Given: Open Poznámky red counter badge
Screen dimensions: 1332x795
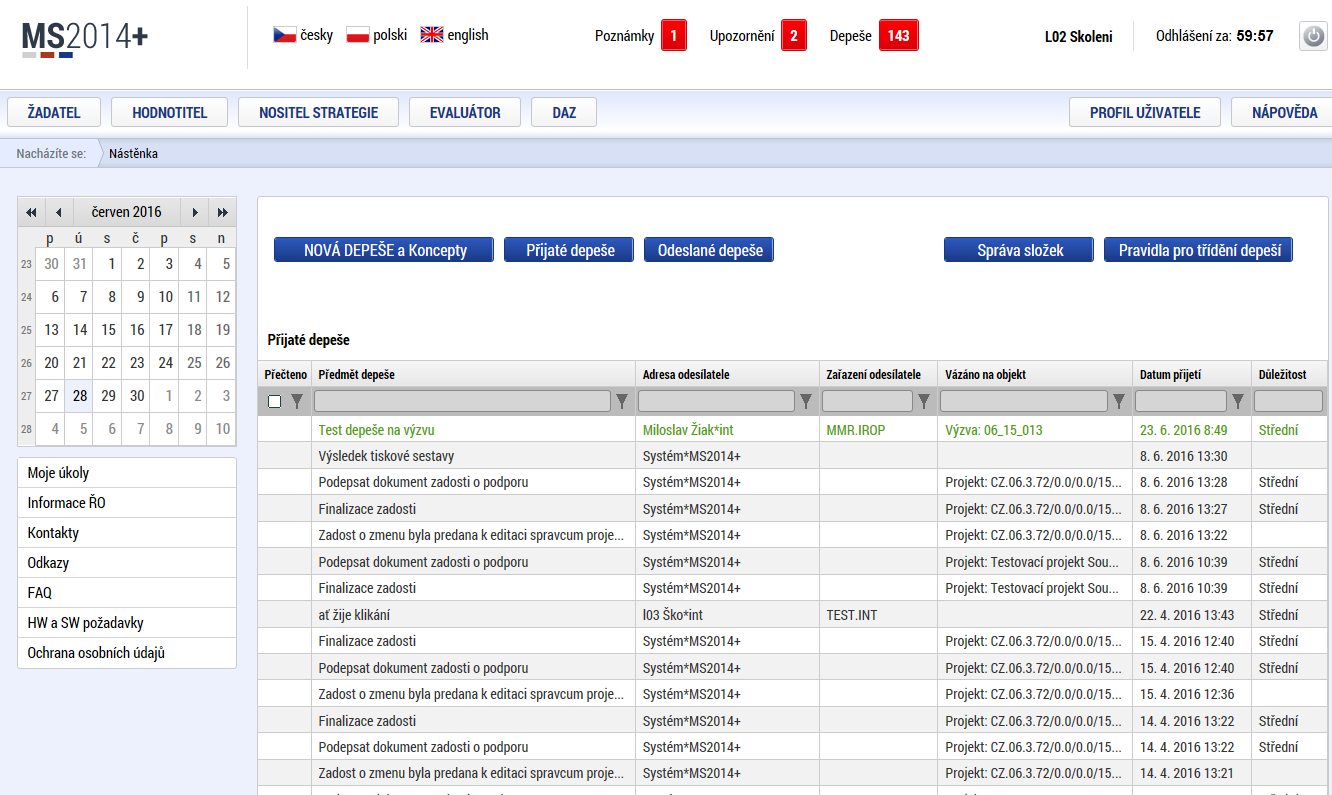Looking at the screenshot, I should click(674, 36).
